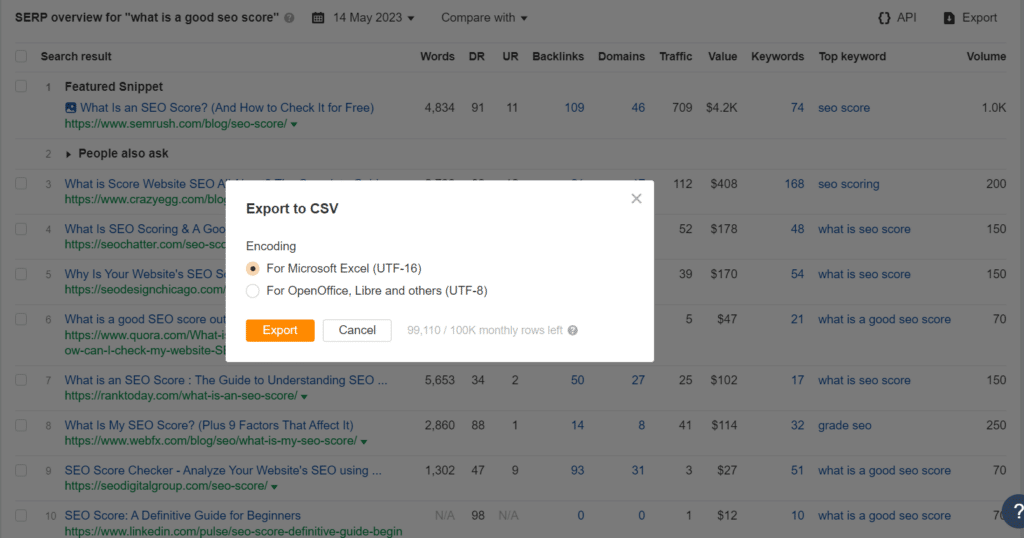Check the row 8 webfx result checkbox
The height and width of the screenshot is (538, 1024).
tap(22, 425)
